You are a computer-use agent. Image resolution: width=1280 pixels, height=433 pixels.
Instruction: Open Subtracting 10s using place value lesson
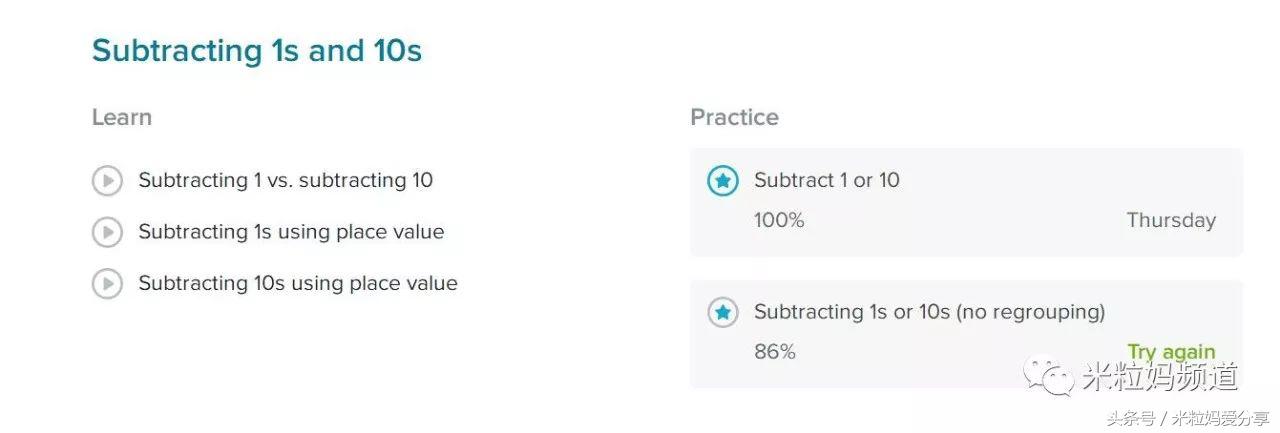click(x=298, y=284)
